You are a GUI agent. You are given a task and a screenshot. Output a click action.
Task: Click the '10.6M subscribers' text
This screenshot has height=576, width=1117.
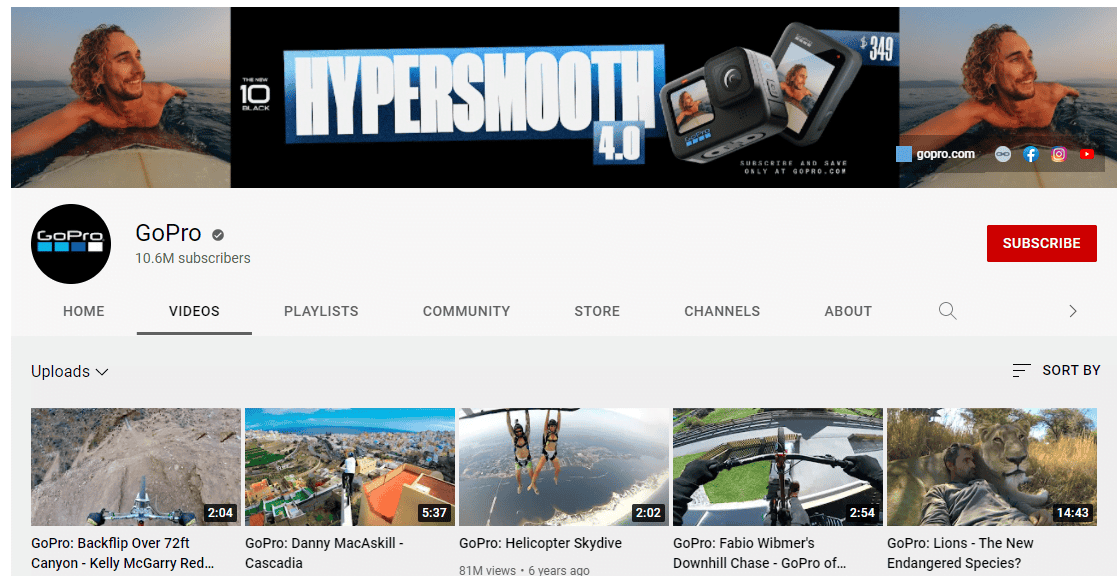click(193, 258)
